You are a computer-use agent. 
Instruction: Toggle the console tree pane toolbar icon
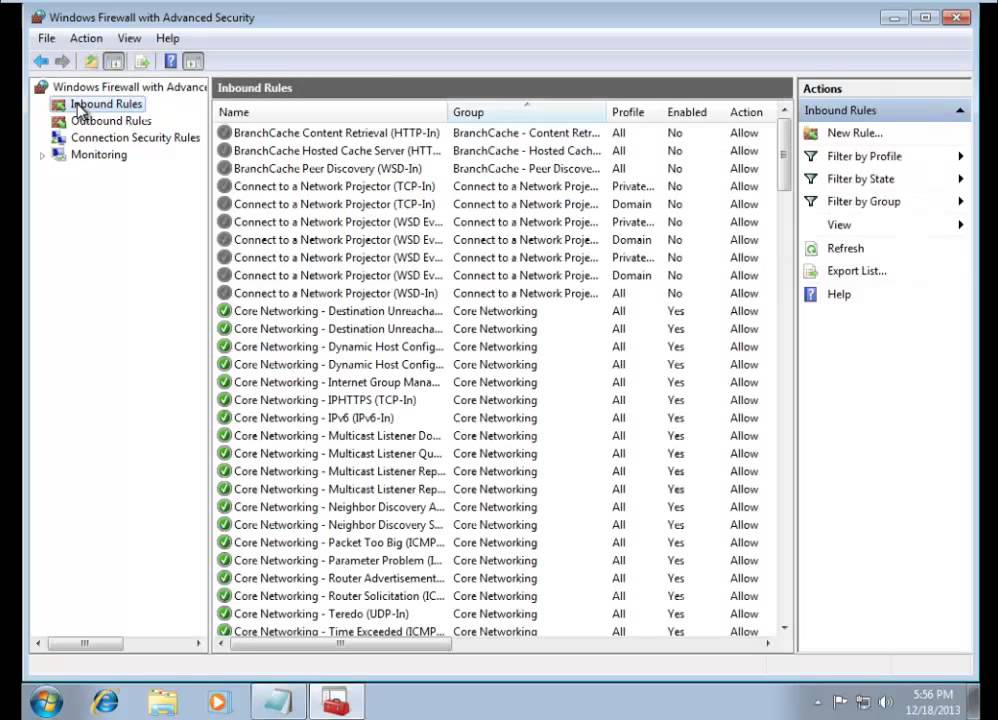pos(114,61)
